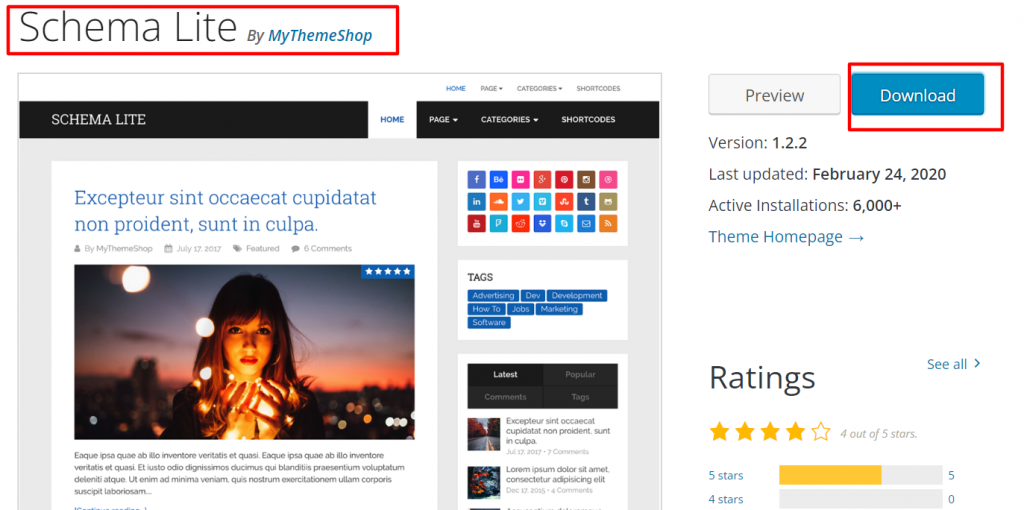Switch to the Comments tab in widget
Viewport: 1024px width, 510px height.
[505, 397]
